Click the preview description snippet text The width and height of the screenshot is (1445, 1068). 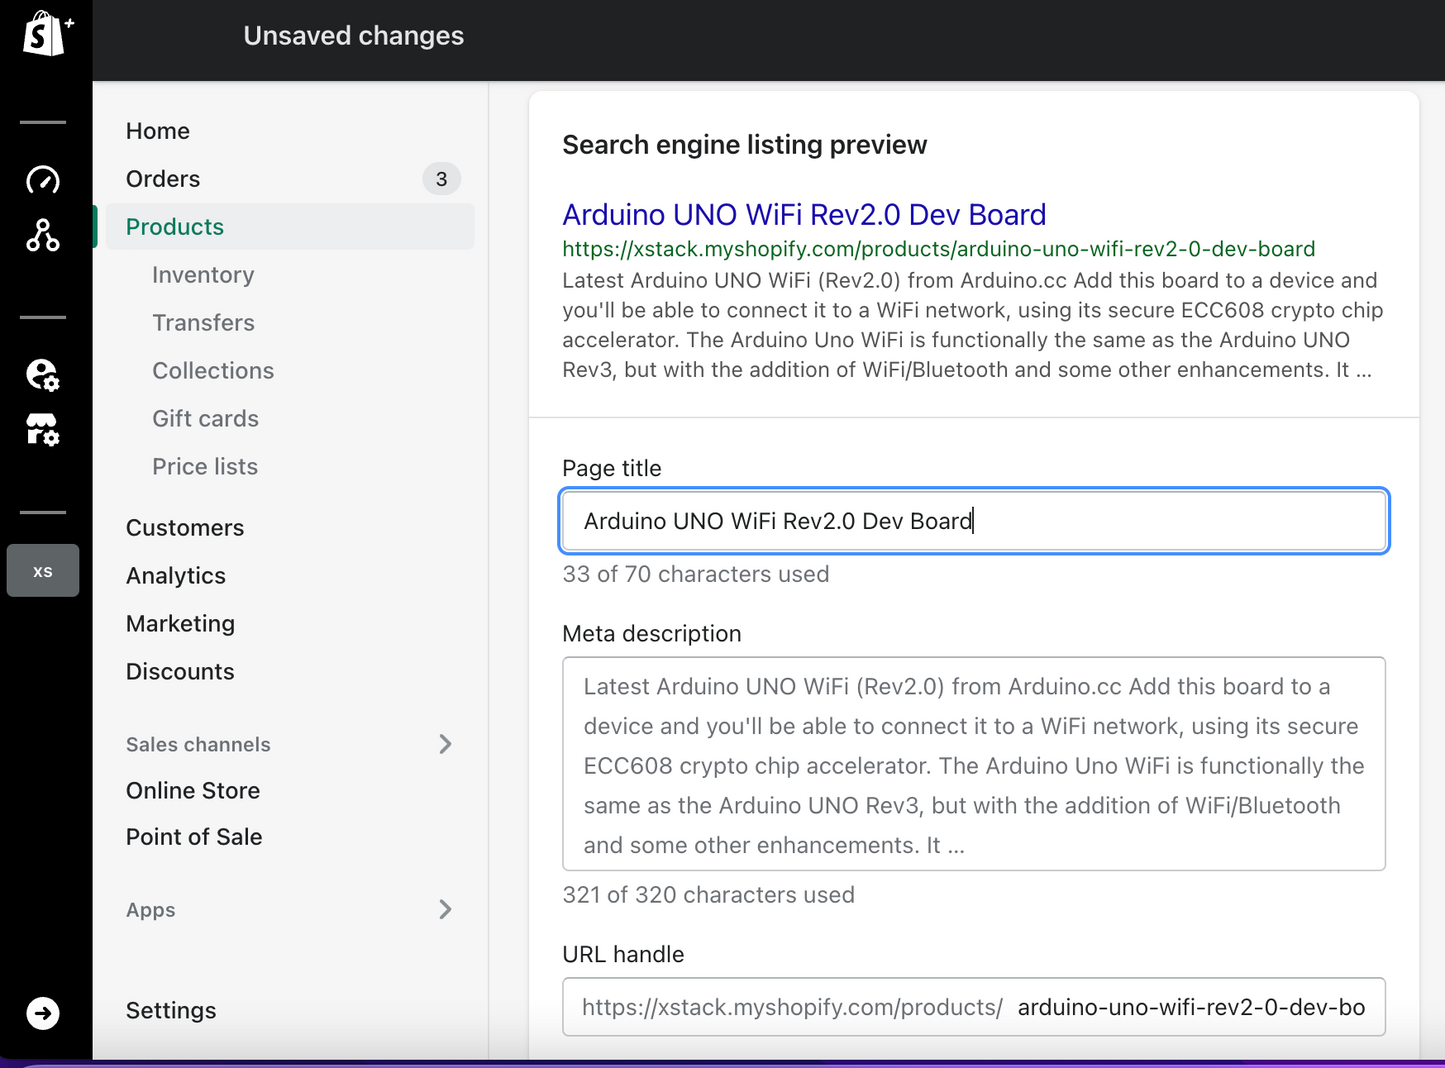pos(972,325)
